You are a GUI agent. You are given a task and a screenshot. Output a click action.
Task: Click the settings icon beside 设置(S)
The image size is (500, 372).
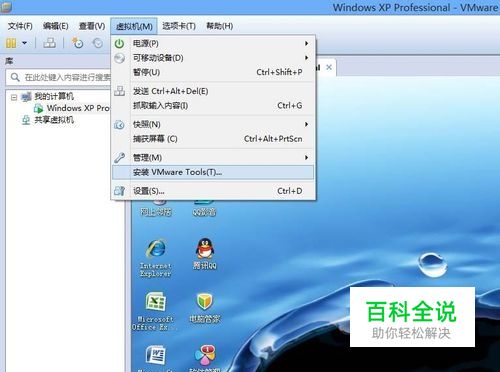[119, 191]
